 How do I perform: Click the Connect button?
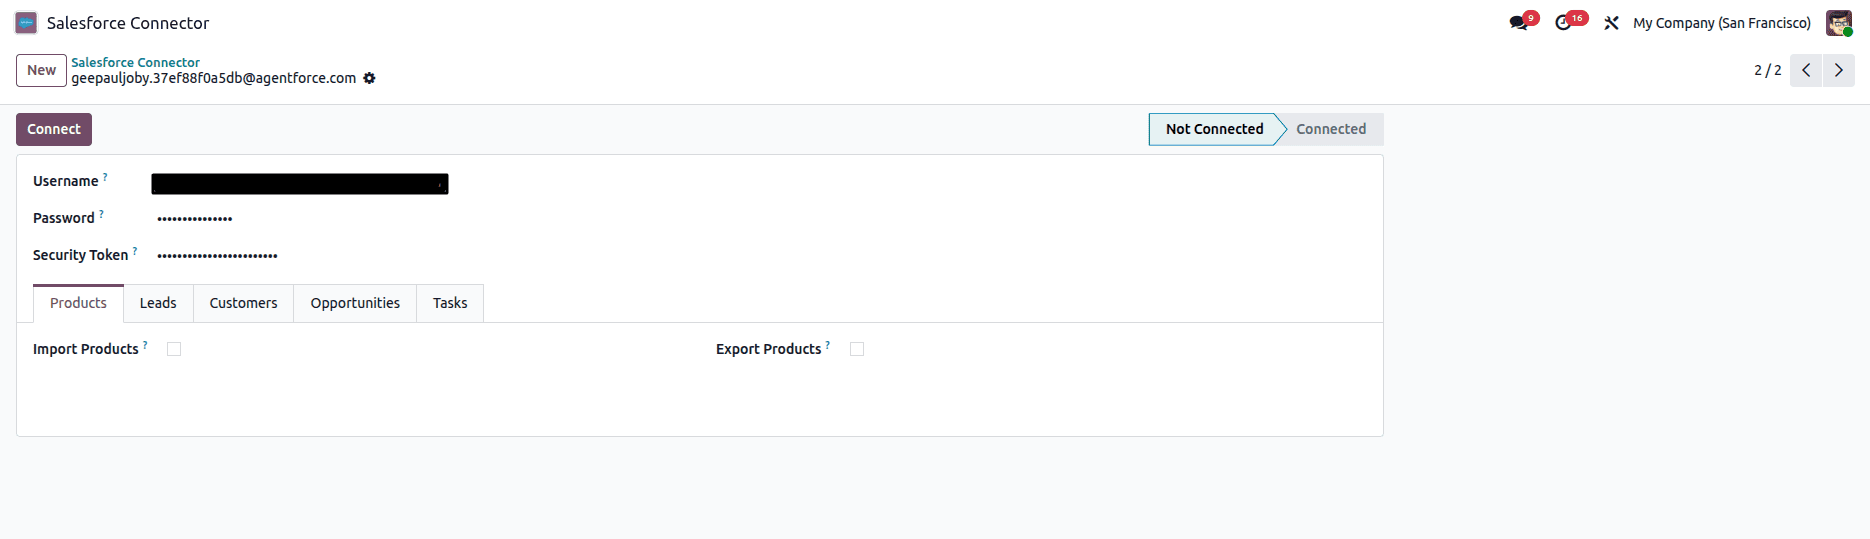click(54, 129)
